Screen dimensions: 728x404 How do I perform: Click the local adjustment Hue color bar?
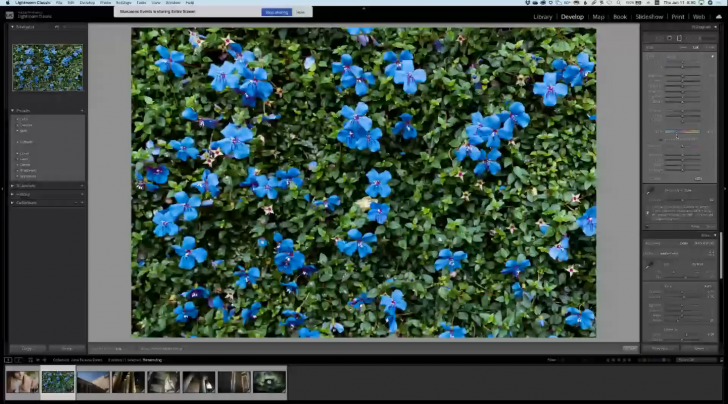pos(682,131)
